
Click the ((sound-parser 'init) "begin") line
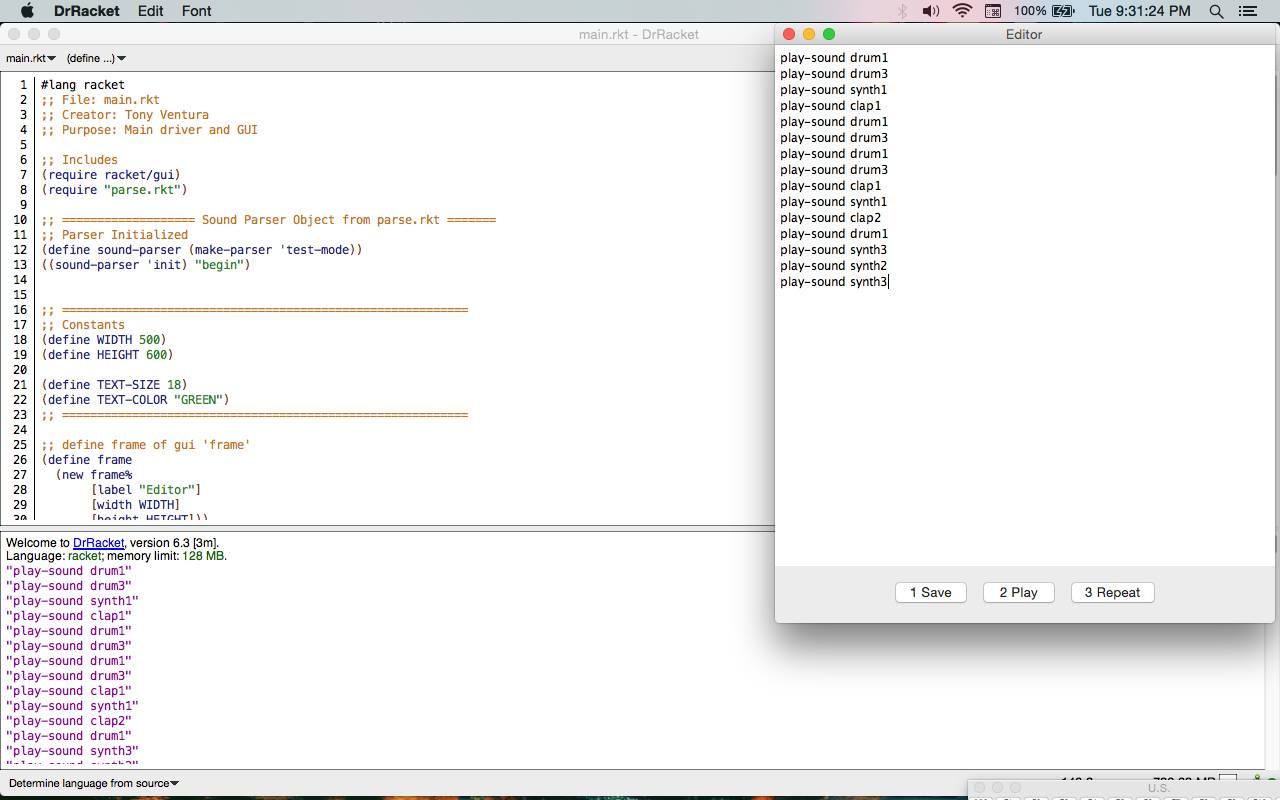tap(146, 265)
